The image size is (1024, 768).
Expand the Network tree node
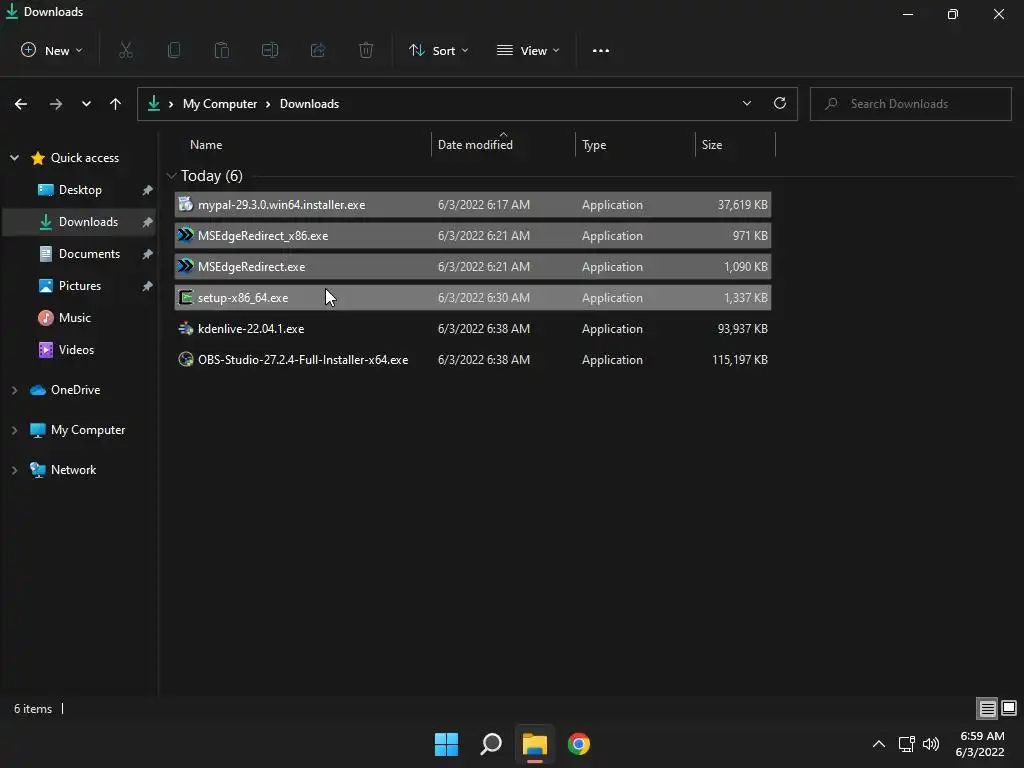click(x=14, y=470)
